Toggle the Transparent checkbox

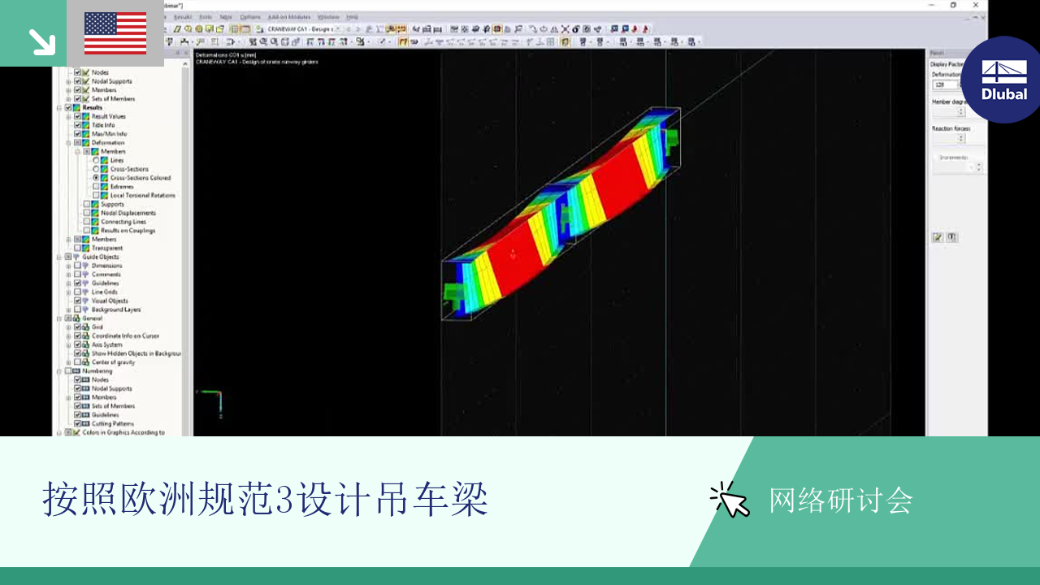[x=78, y=248]
